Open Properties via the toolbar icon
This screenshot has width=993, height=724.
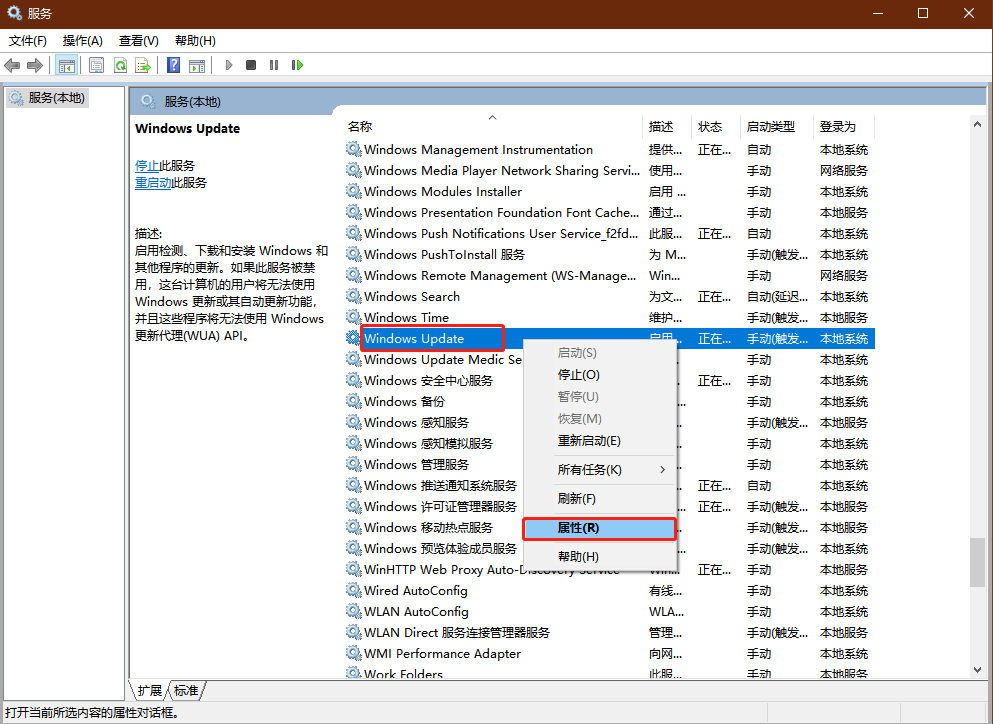click(97, 65)
